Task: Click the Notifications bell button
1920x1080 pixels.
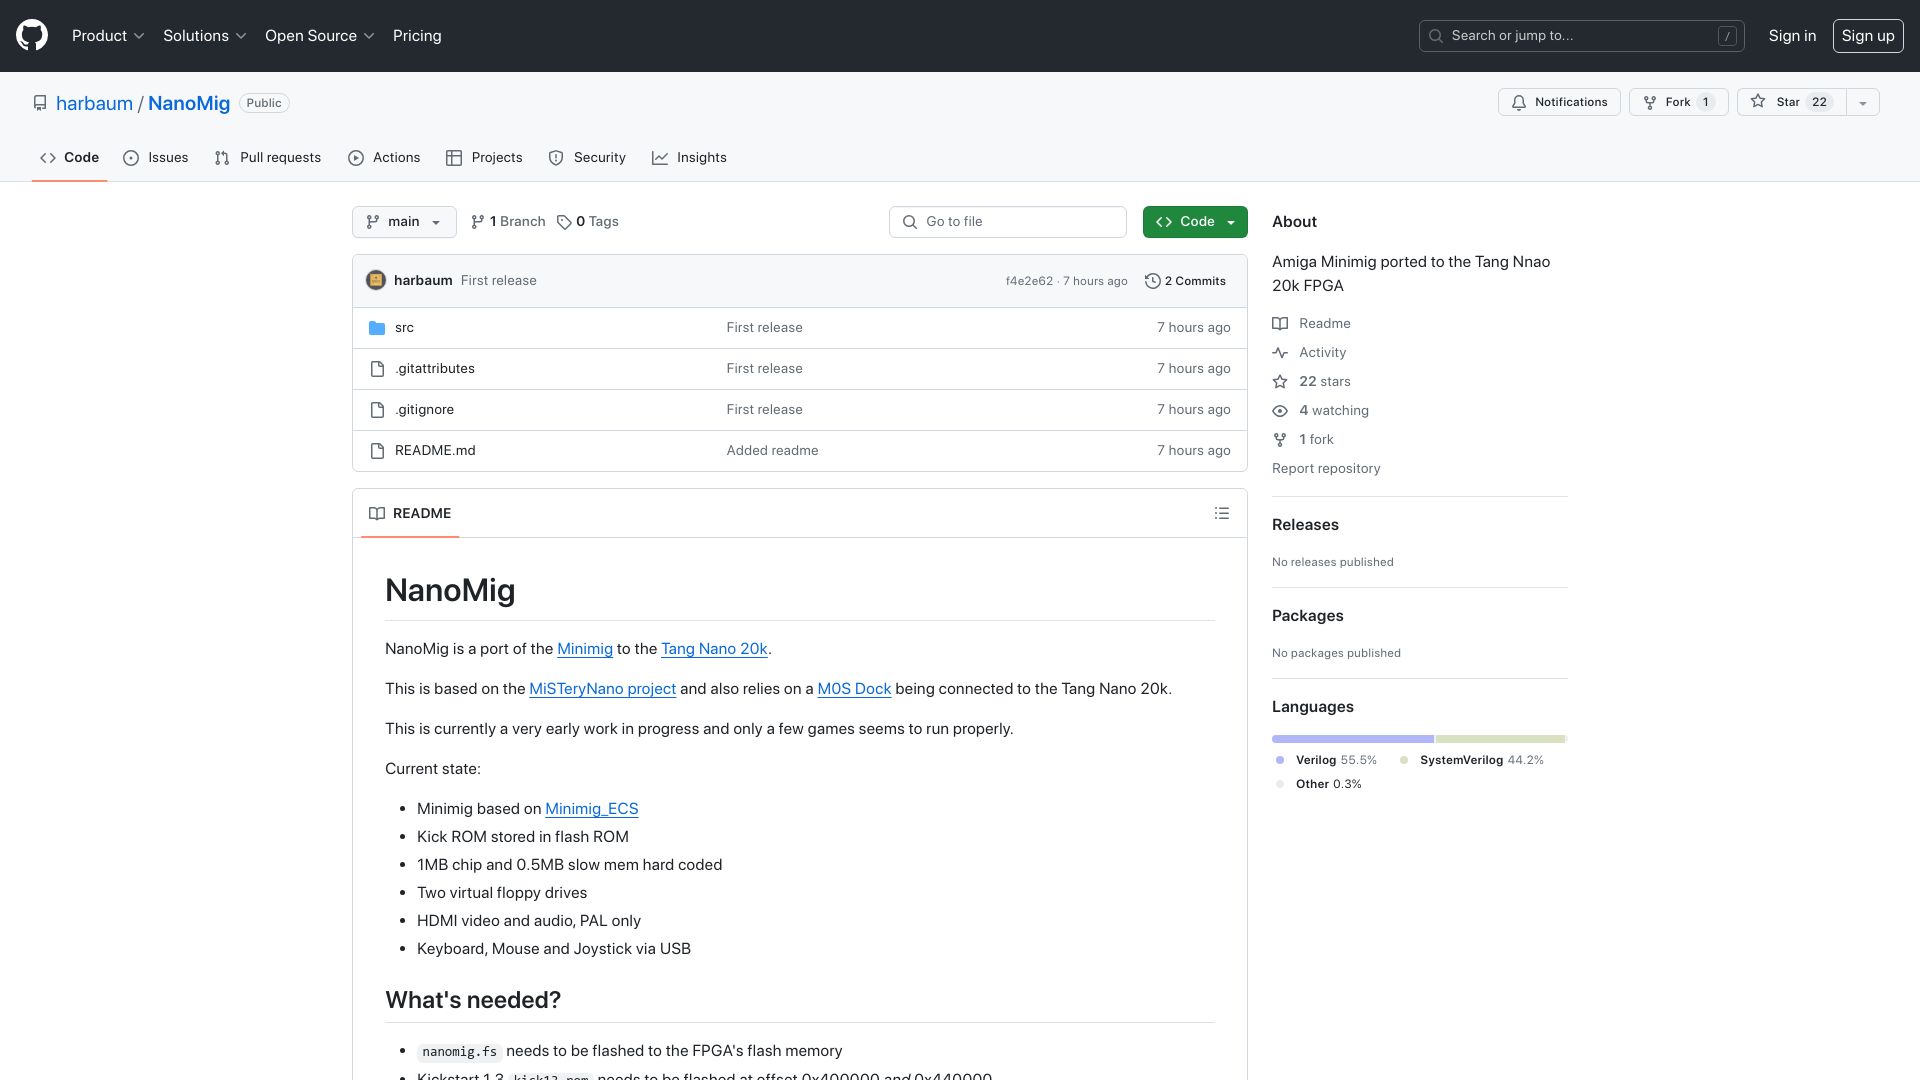Action: tap(1559, 102)
